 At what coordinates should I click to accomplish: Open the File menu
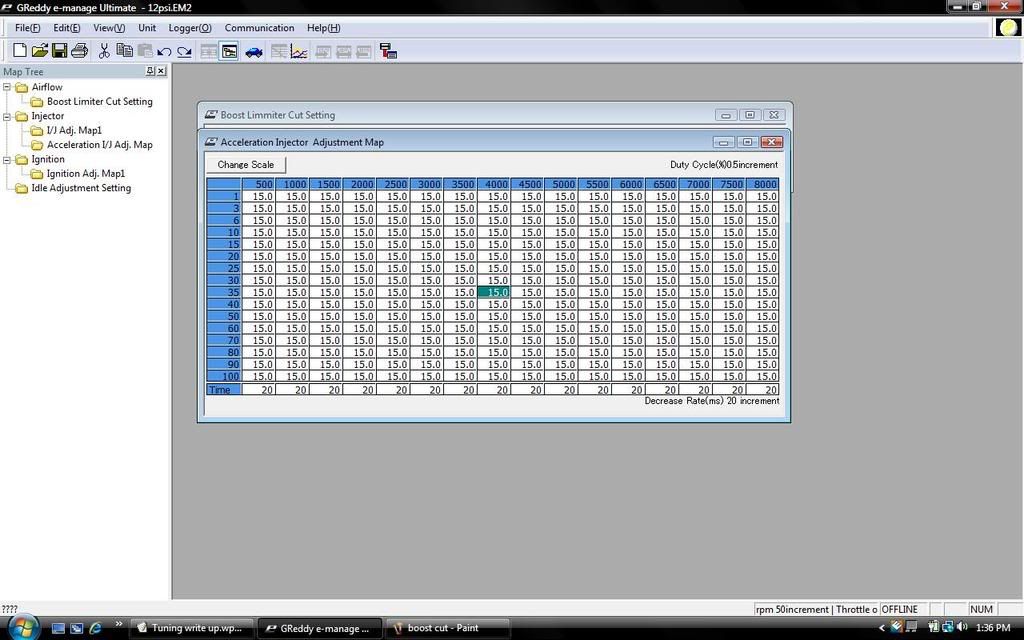pos(27,28)
